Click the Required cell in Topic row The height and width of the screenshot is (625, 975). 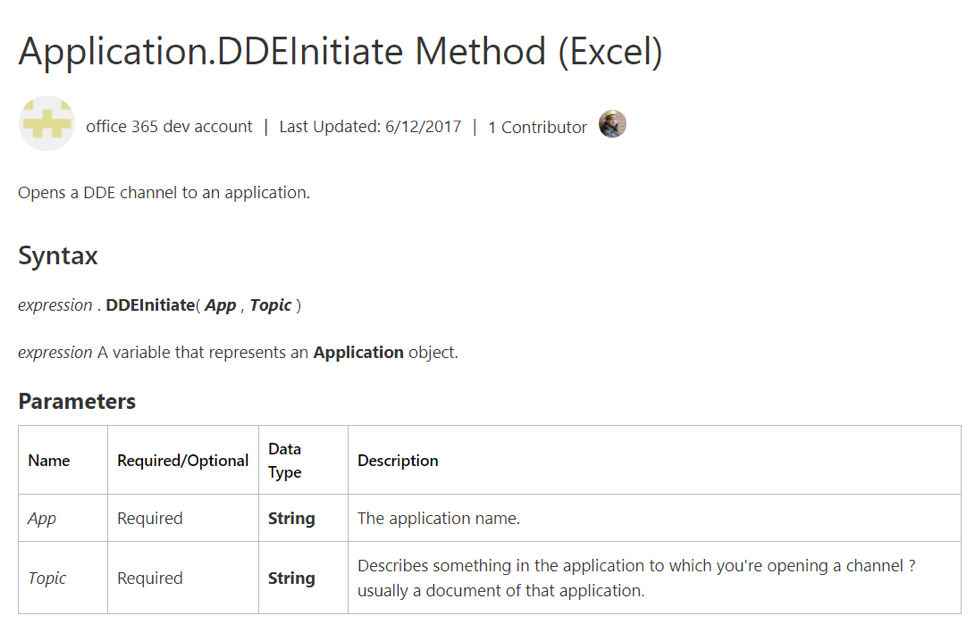pos(150,578)
